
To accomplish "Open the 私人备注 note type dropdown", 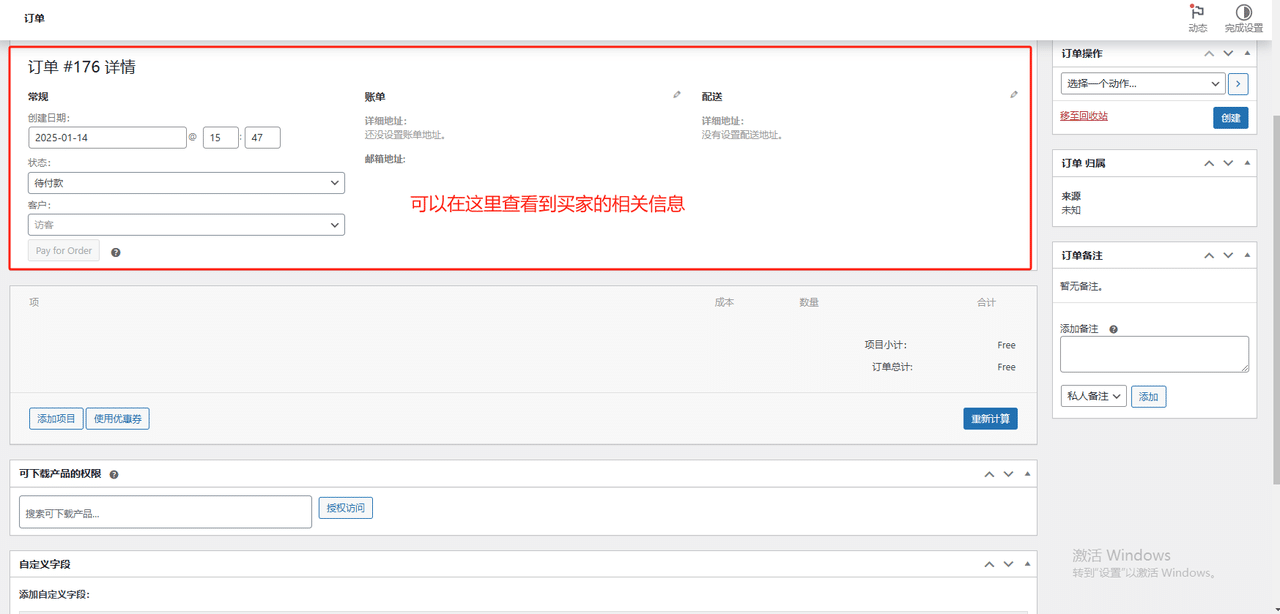I will (x=1094, y=396).
